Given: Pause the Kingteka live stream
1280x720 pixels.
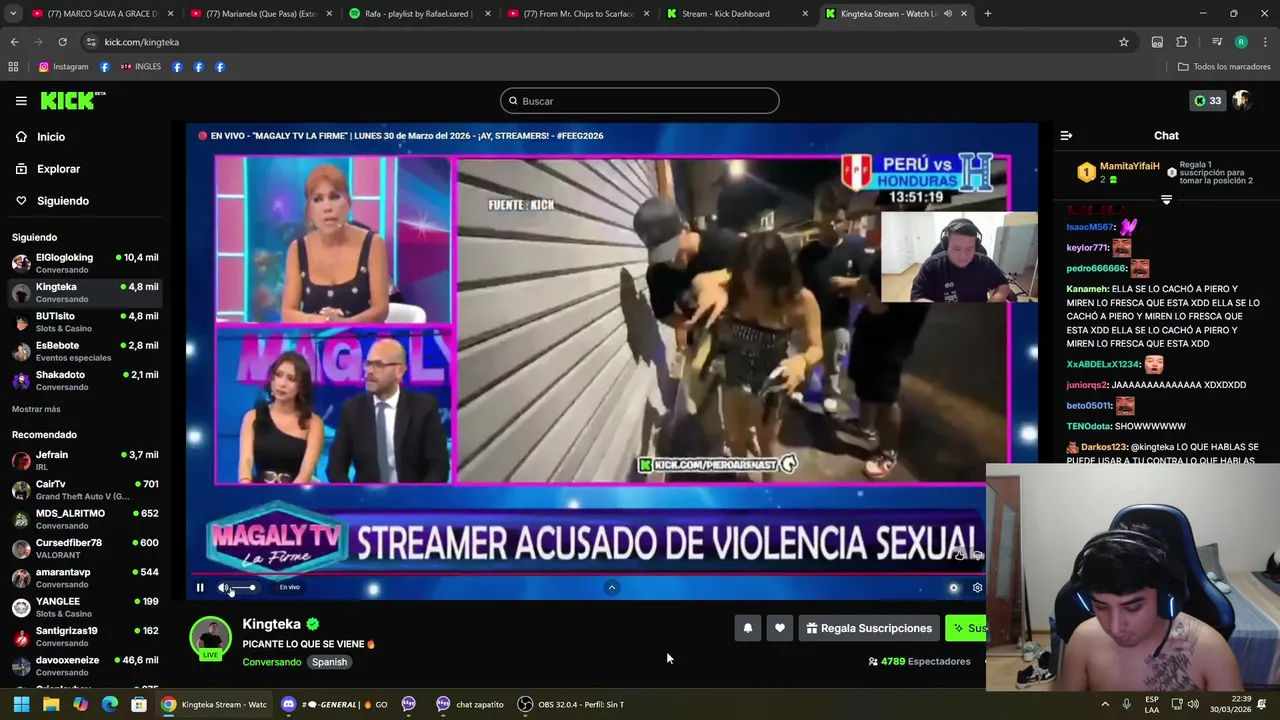Looking at the screenshot, I should [x=200, y=588].
